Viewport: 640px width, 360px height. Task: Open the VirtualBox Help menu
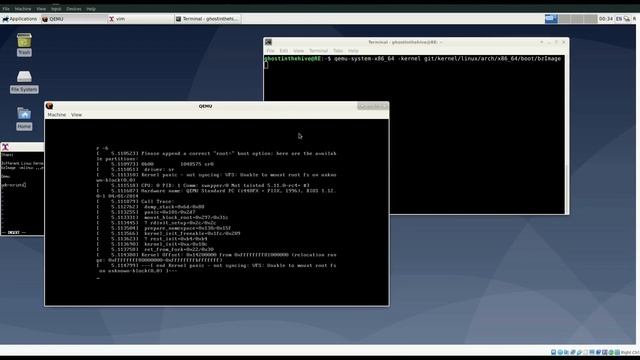[x=91, y=9]
